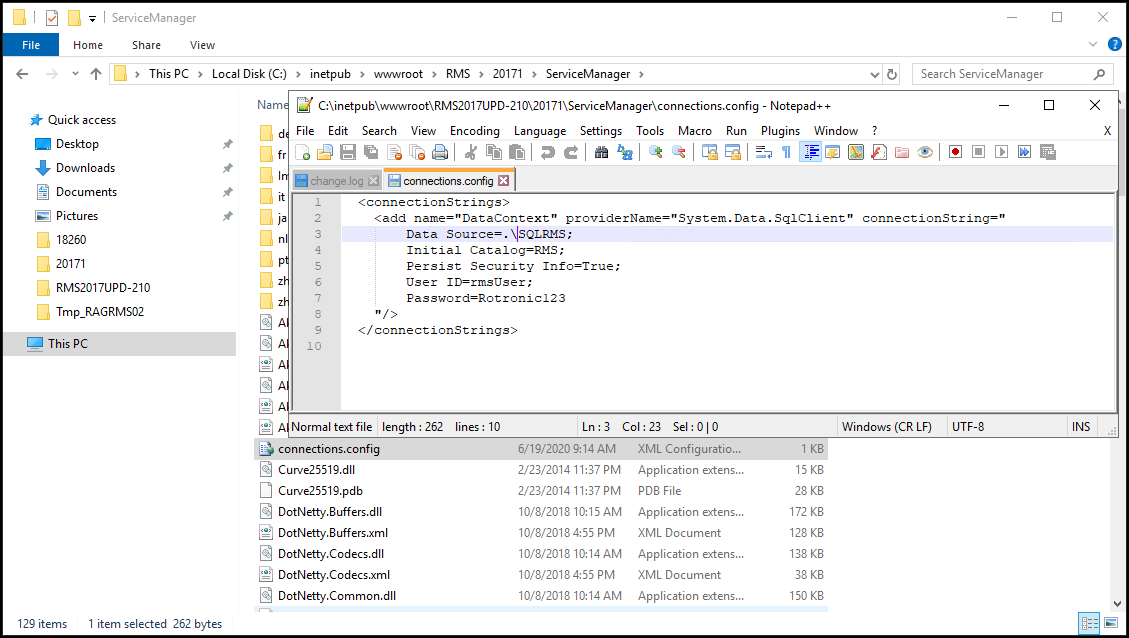Open the Document Map panel icon
Image resolution: width=1129 pixels, height=638 pixels.
click(x=856, y=153)
